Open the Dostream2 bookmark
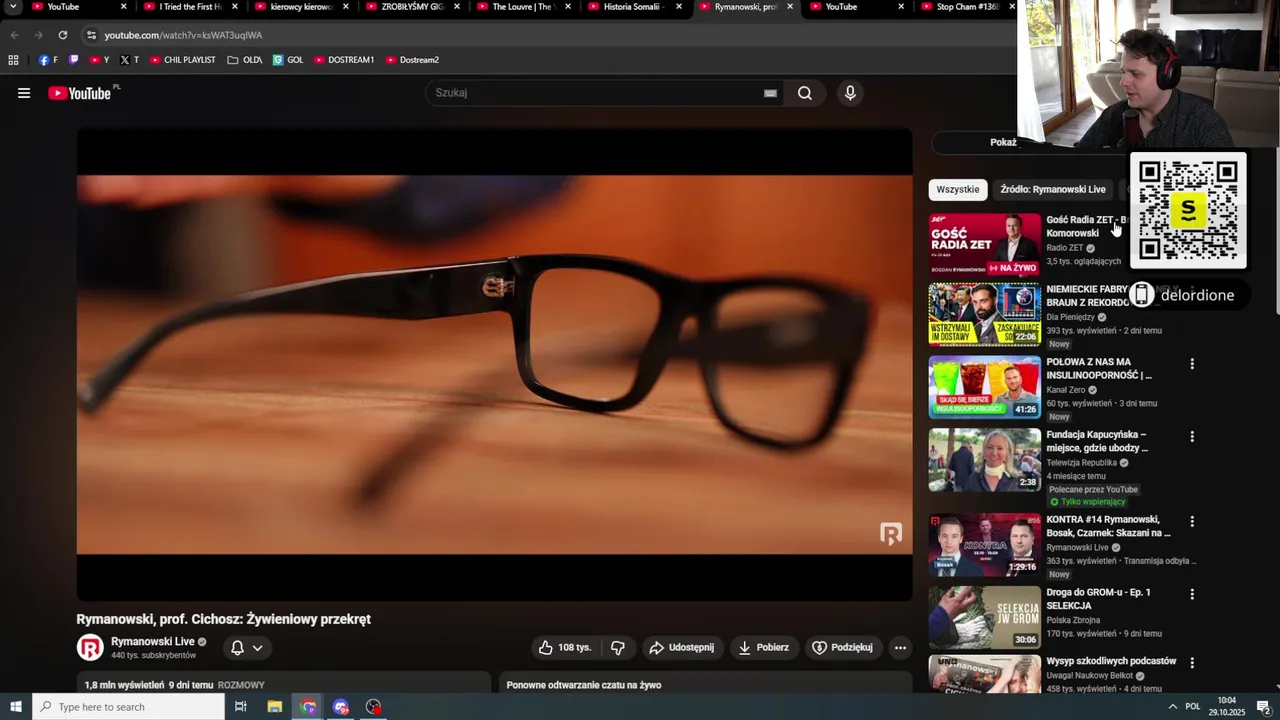Screen dimensions: 1280x720 click(412, 60)
